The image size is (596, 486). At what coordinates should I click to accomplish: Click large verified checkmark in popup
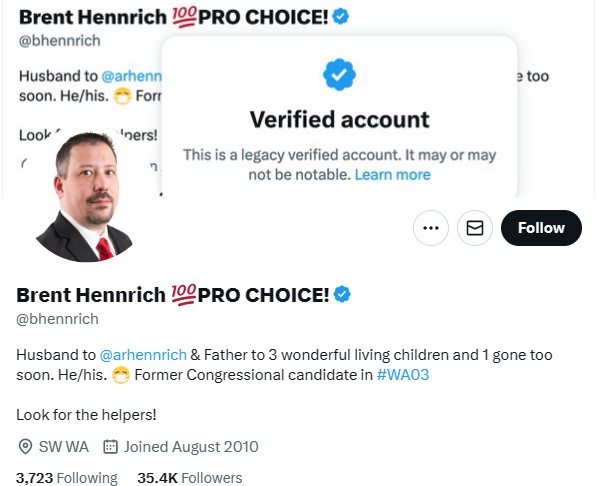pyautogui.click(x=339, y=74)
